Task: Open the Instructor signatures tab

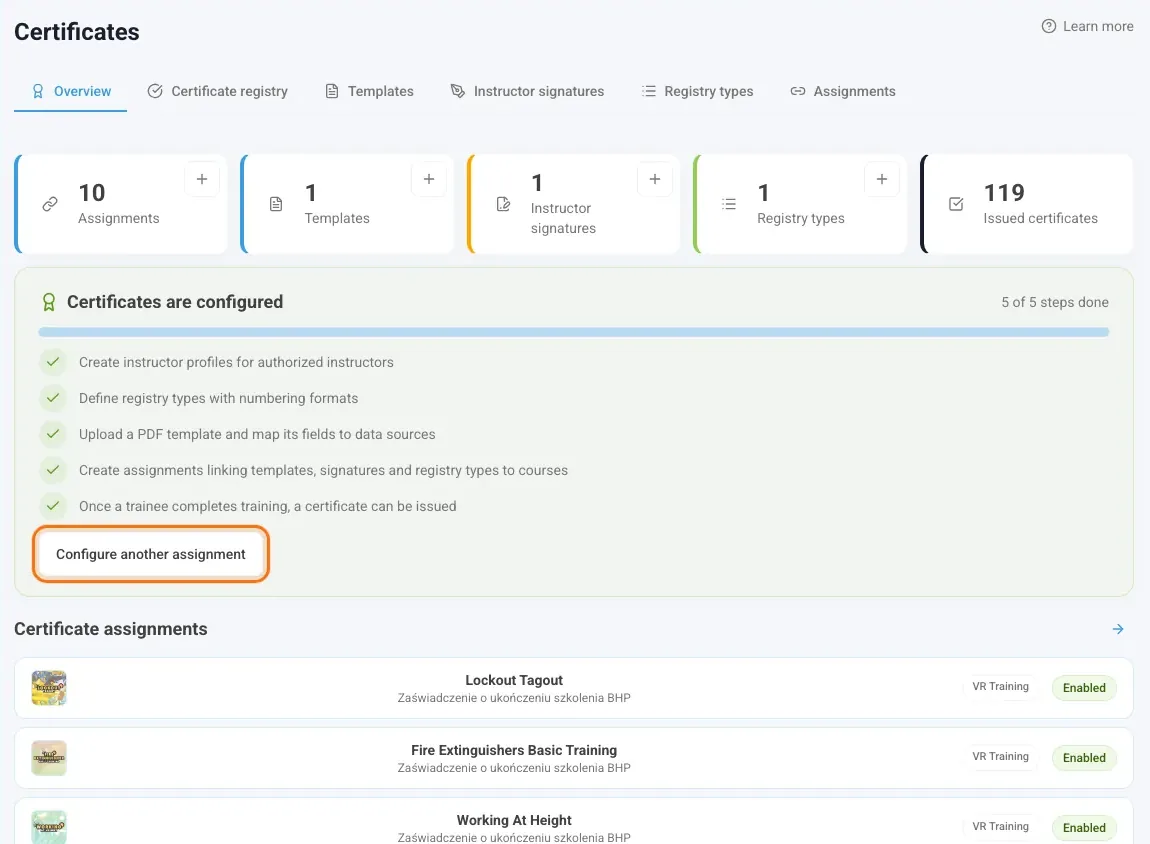Action: (527, 92)
